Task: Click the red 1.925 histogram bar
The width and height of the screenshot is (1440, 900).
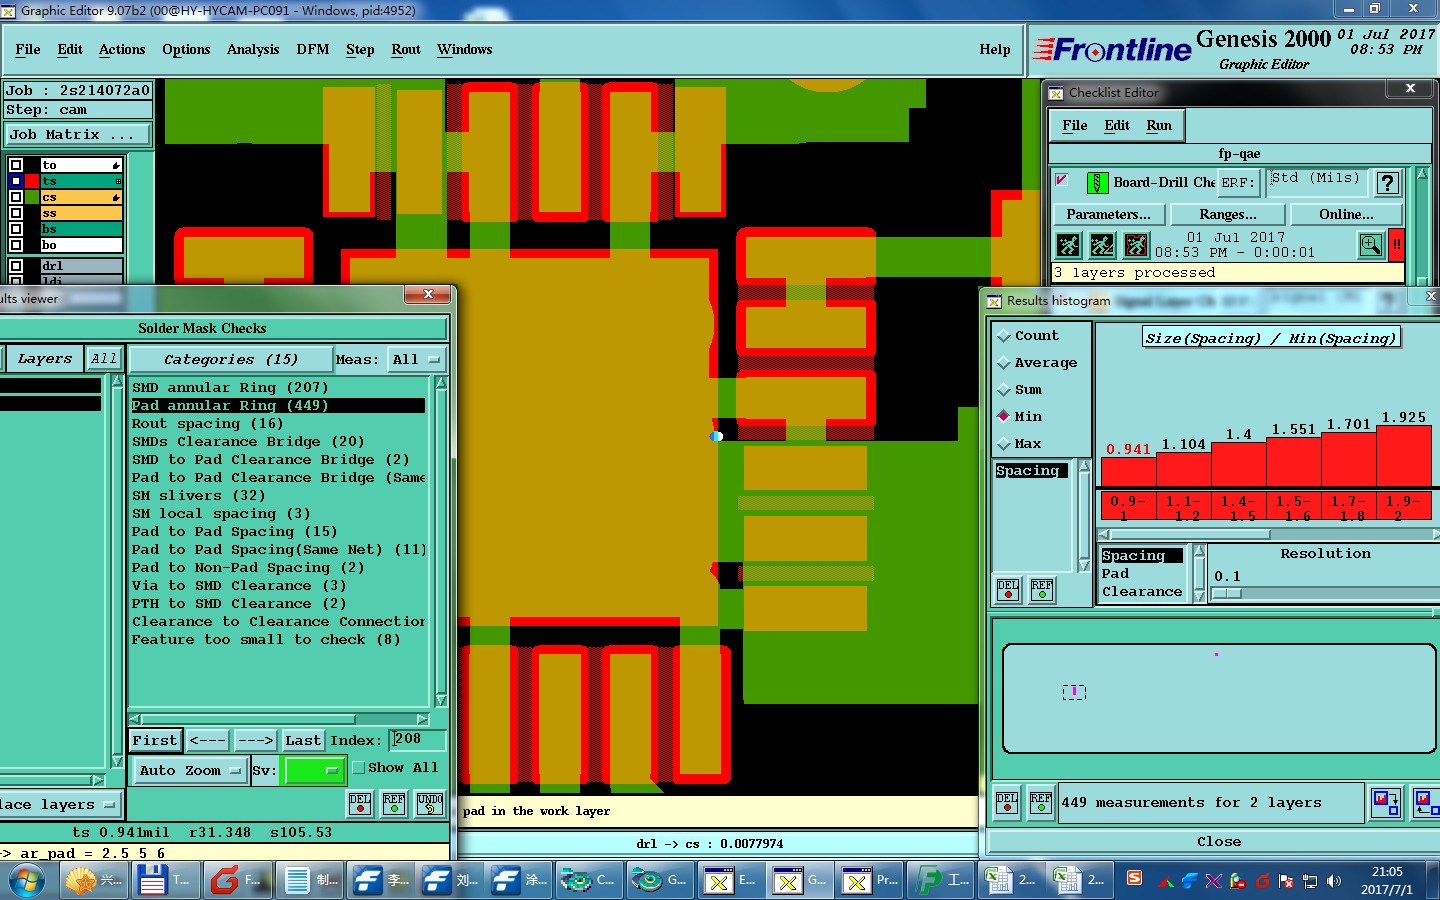Action: pyautogui.click(x=1404, y=456)
